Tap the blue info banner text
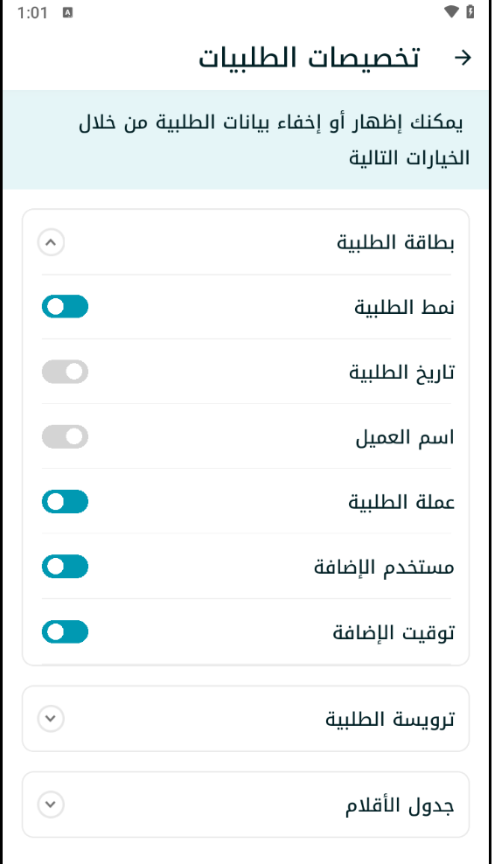 (x=274, y=141)
